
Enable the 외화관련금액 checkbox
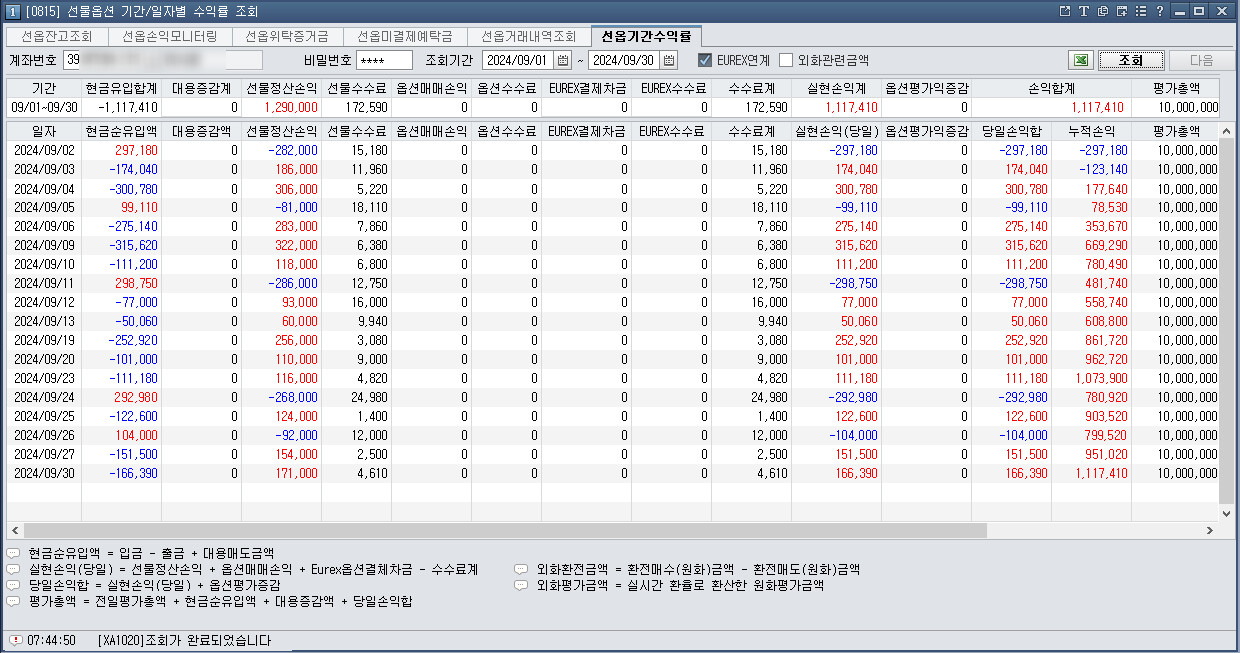[x=786, y=60]
